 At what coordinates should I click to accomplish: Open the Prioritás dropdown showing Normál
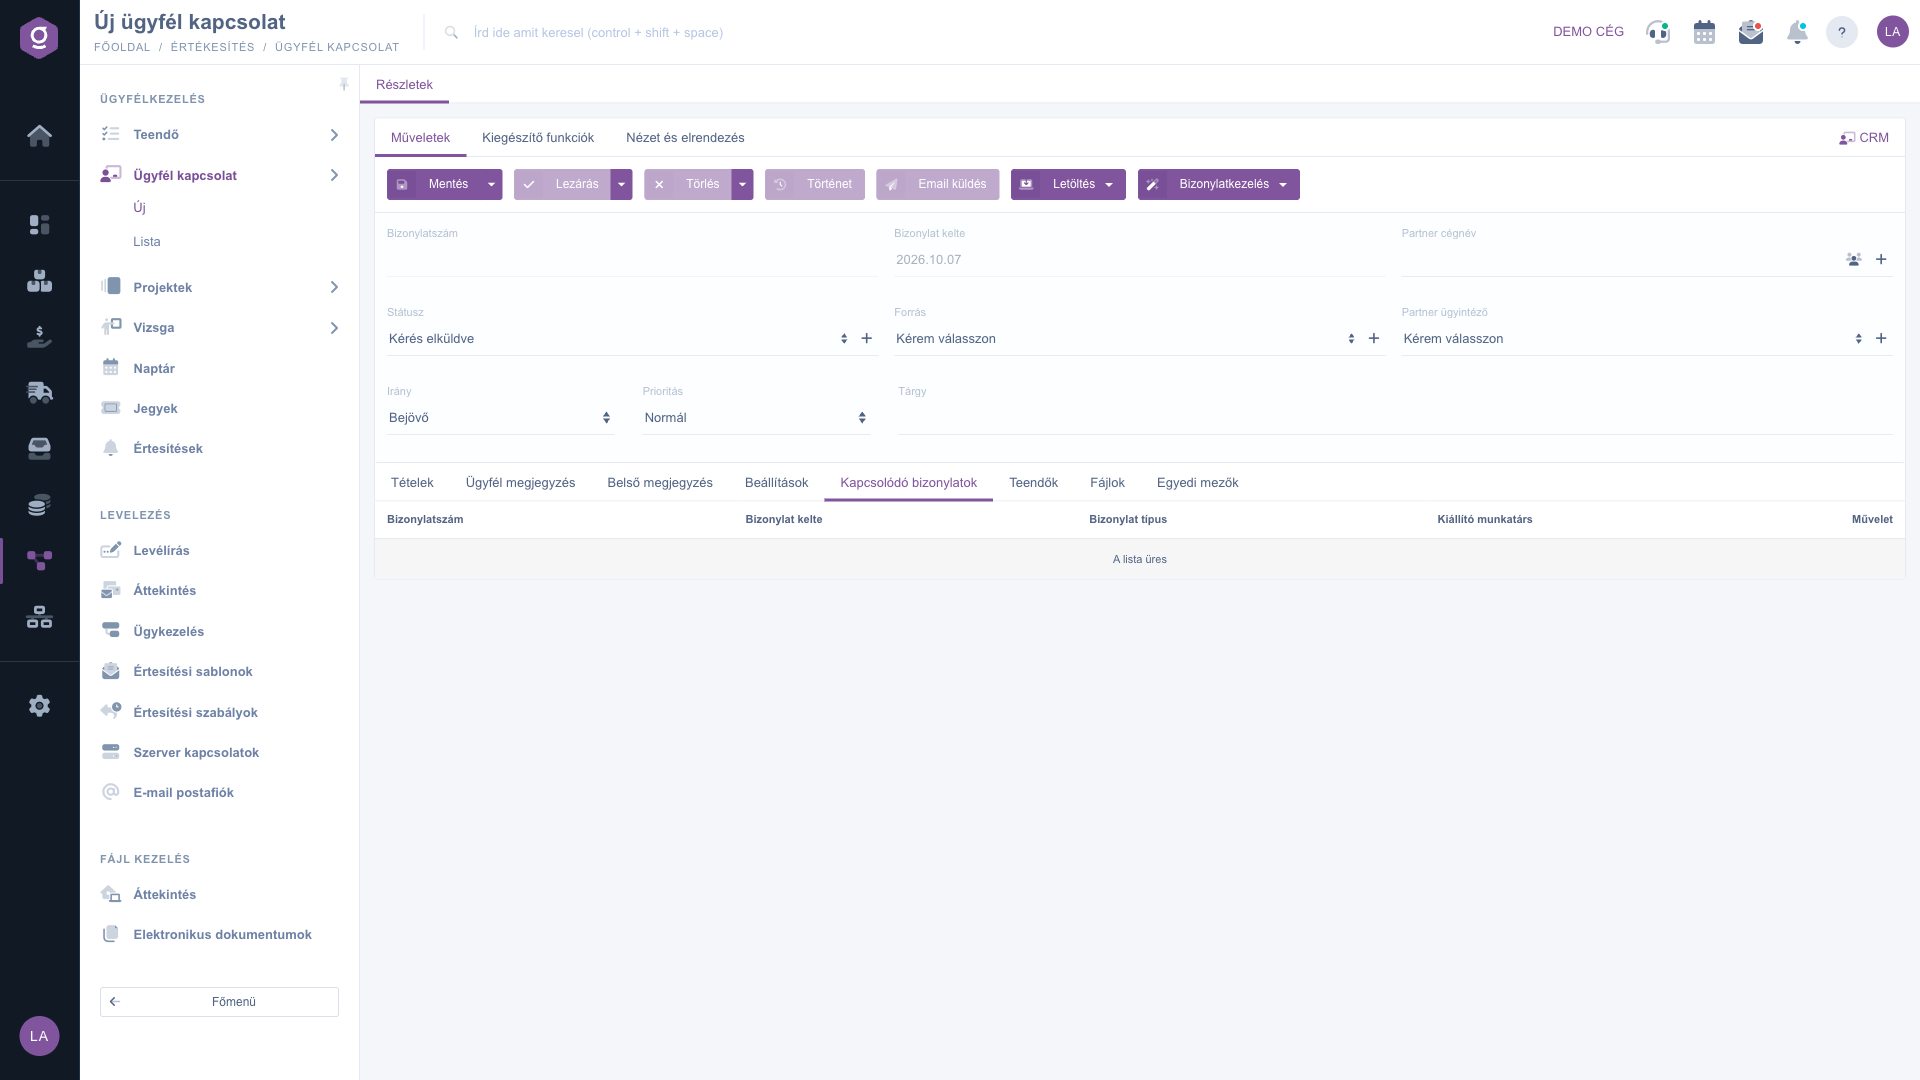tap(756, 418)
